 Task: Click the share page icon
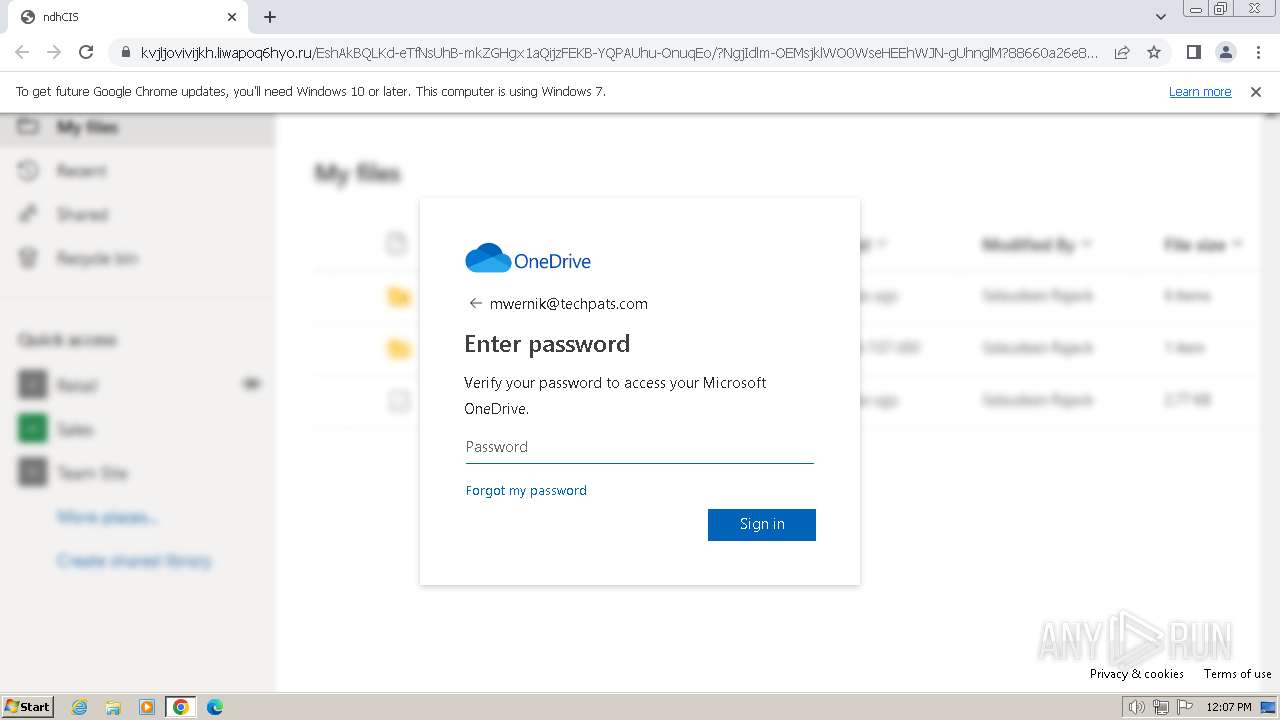(1122, 52)
